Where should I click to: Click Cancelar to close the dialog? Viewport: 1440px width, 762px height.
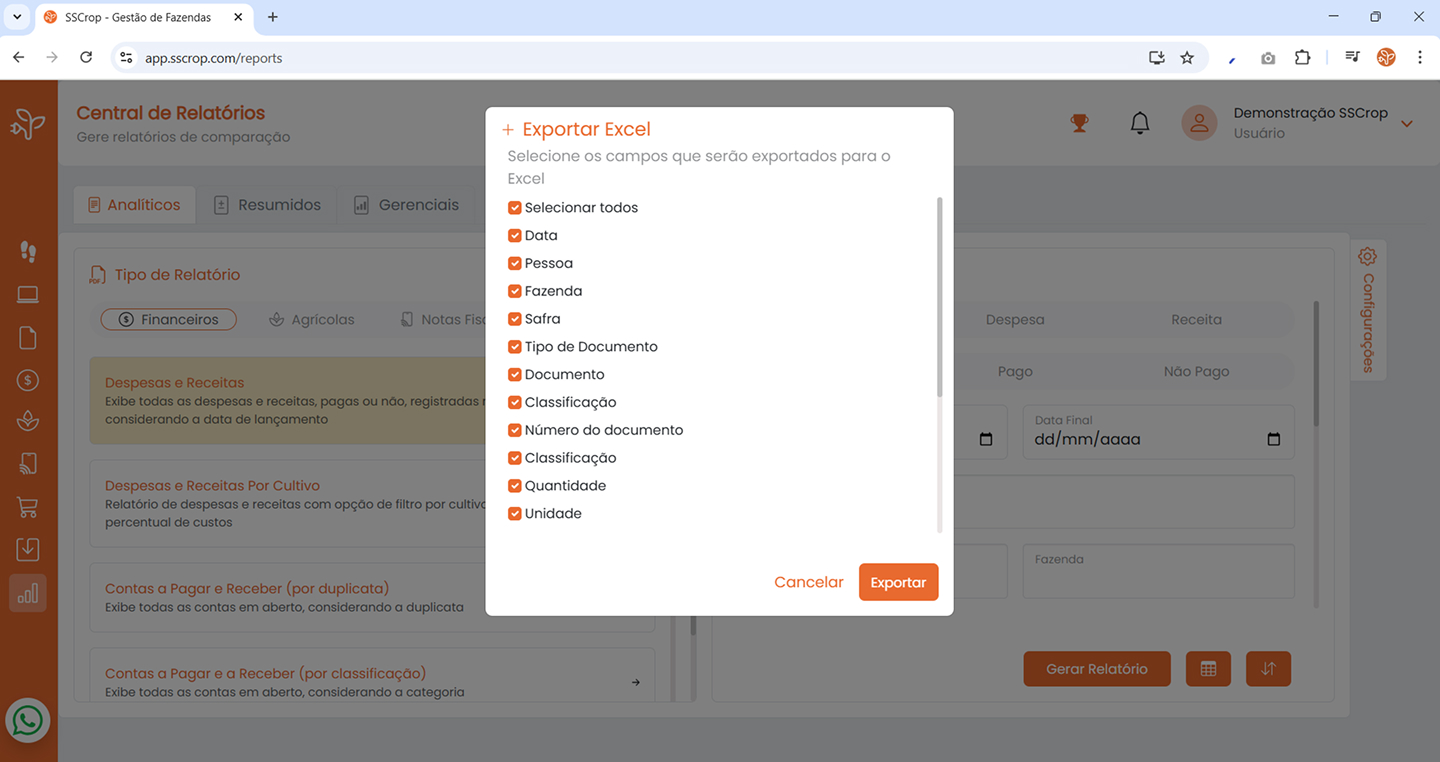coord(808,582)
